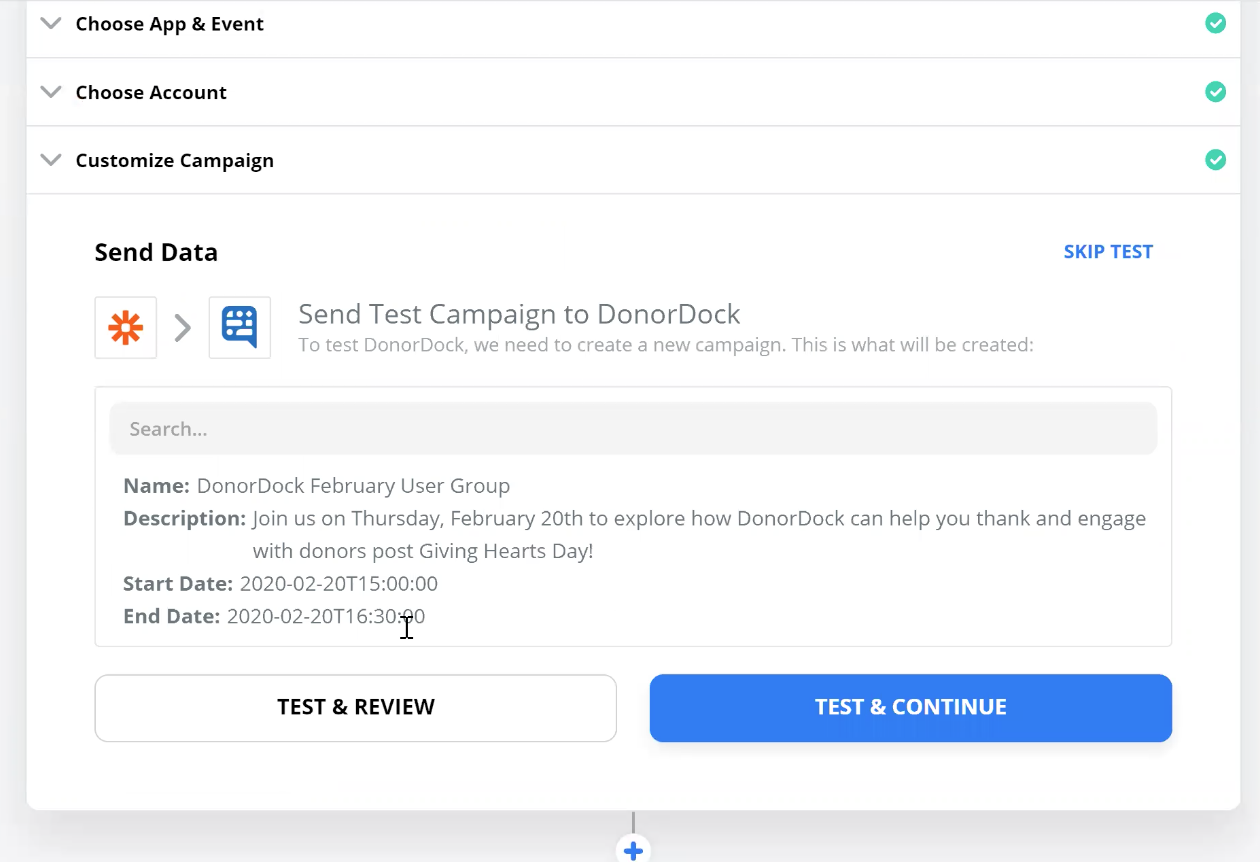The height and width of the screenshot is (862, 1260).
Task: Click 'Send Test Campaign to DonorDock' title
Action: pyautogui.click(x=519, y=314)
